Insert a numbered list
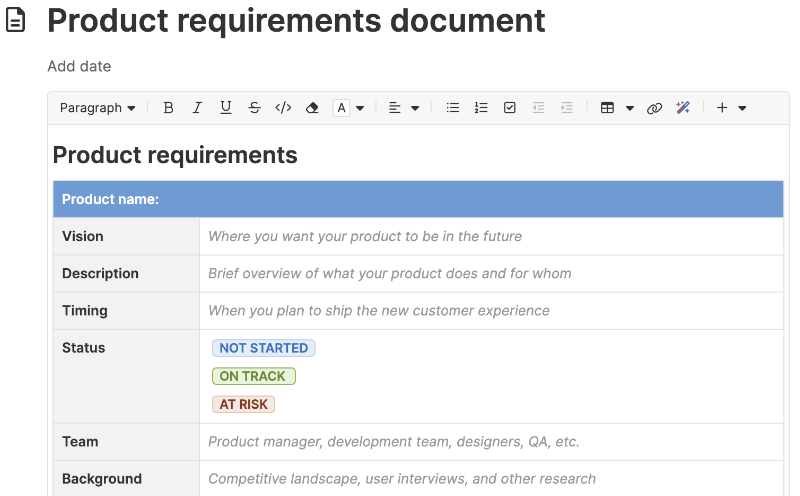This screenshot has width=800, height=496. coord(481,108)
